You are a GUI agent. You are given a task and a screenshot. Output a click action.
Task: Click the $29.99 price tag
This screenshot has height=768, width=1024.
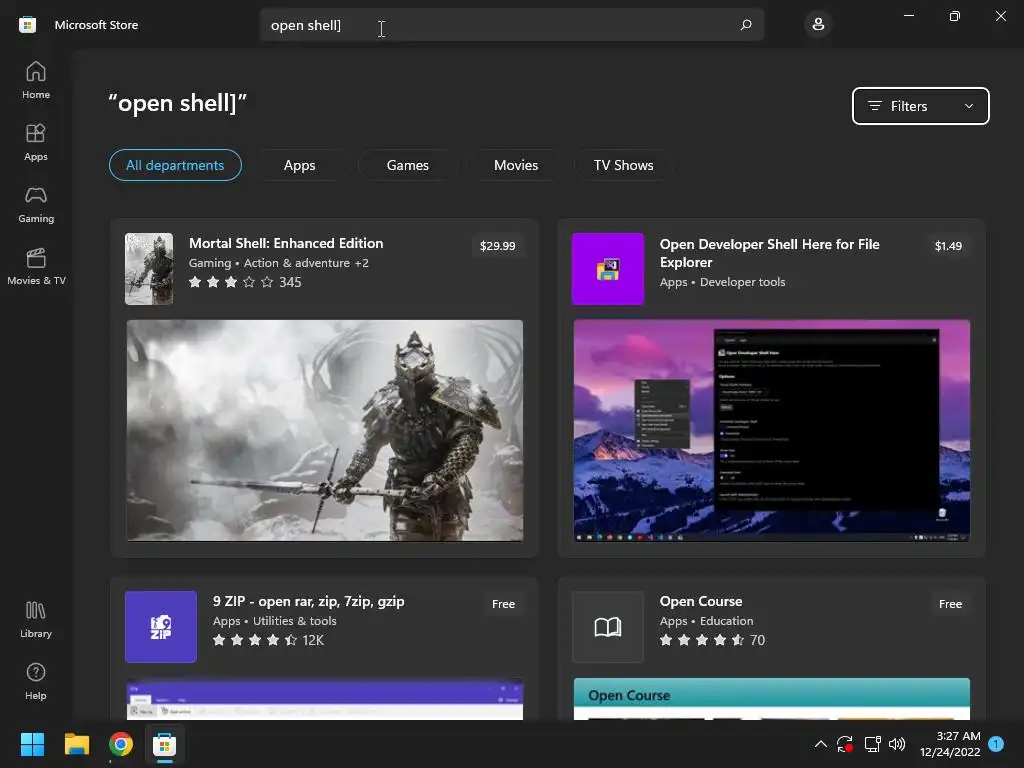pos(498,246)
